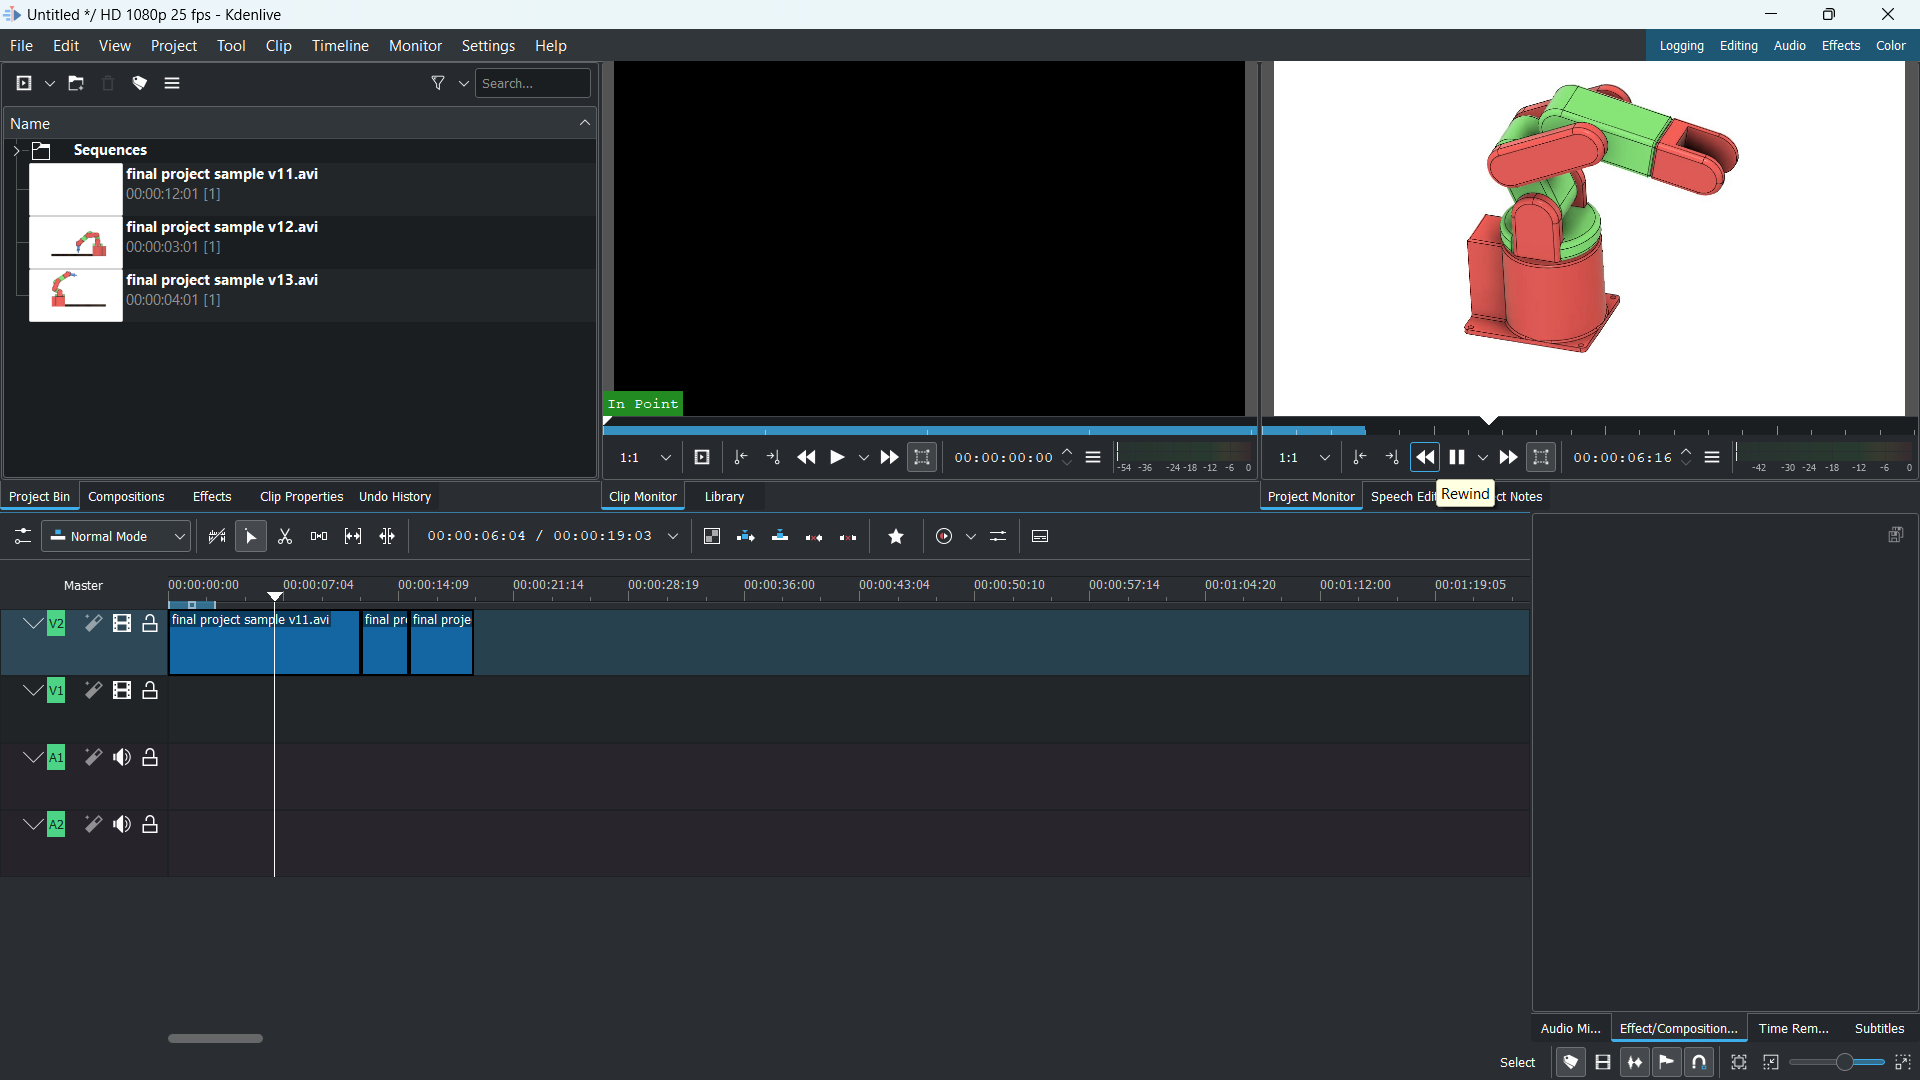Click the mixer settings icon in timeline toolbar
The image size is (1920, 1080).
coord(998,537)
